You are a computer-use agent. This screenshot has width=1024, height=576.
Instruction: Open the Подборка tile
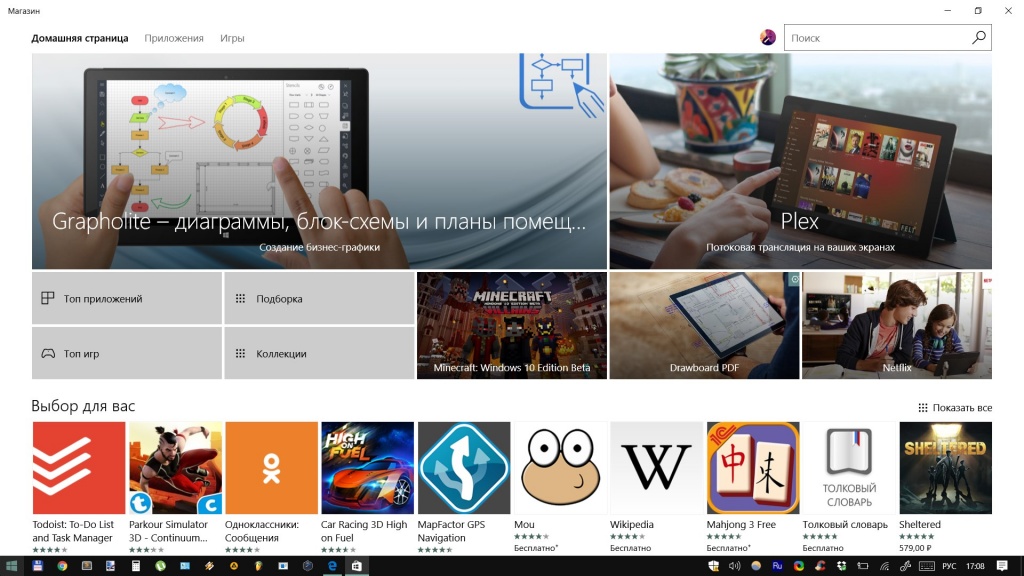click(x=319, y=298)
